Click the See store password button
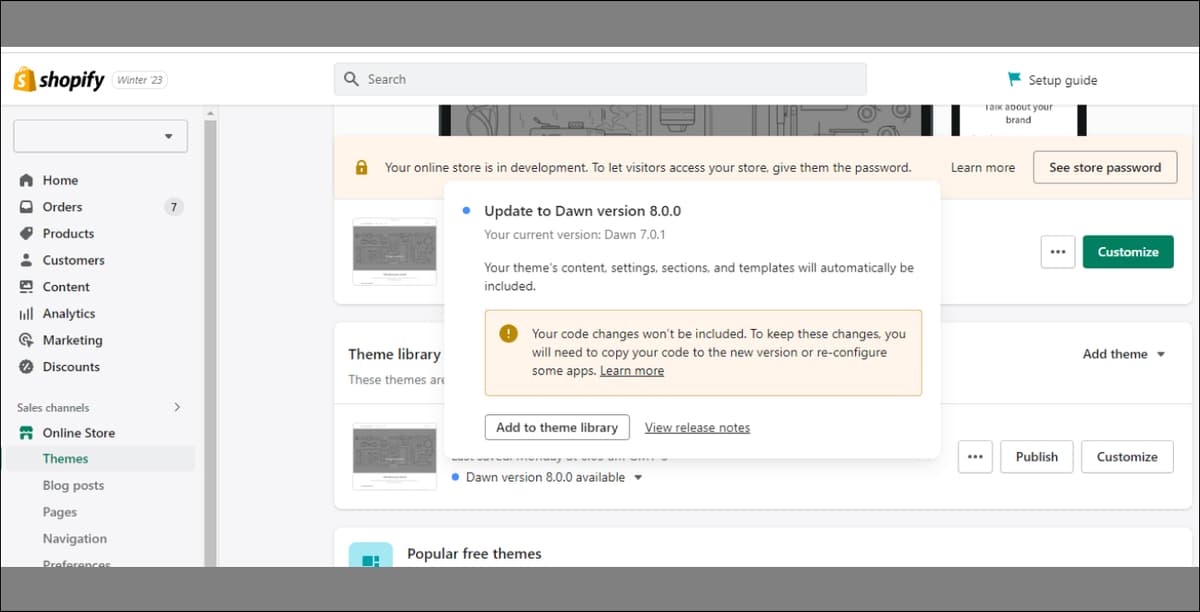This screenshot has height=612, width=1200. 1105,167
